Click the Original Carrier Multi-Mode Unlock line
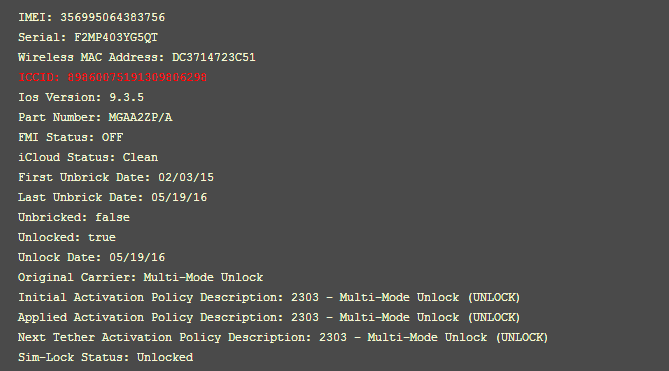The height and width of the screenshot is (371, 669). point(141,278)
